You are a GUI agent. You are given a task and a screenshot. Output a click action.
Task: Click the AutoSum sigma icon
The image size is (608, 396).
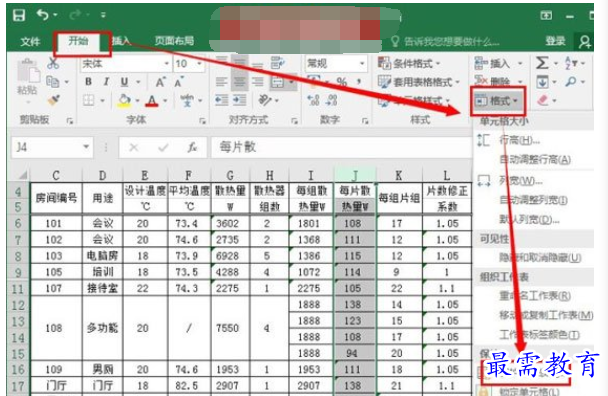542,63
